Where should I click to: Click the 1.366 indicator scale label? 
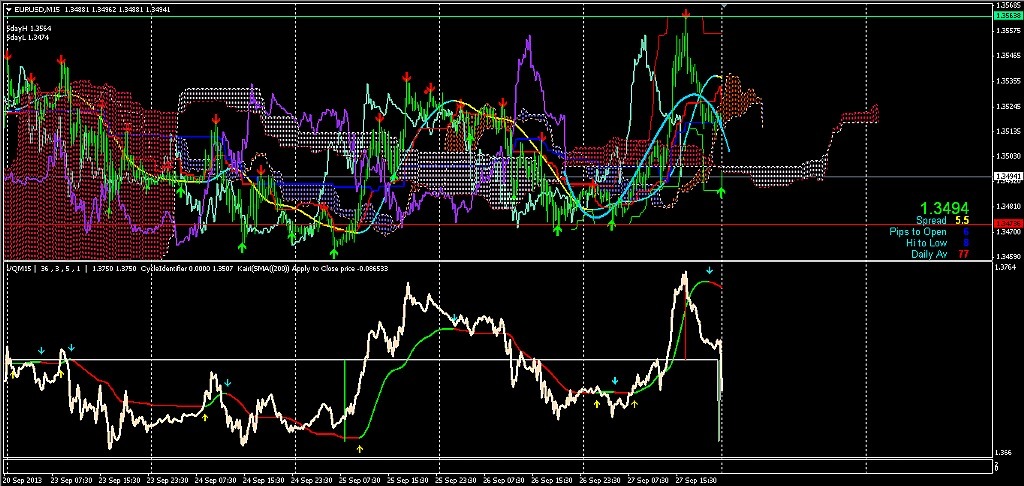[x=1004, y=452]
